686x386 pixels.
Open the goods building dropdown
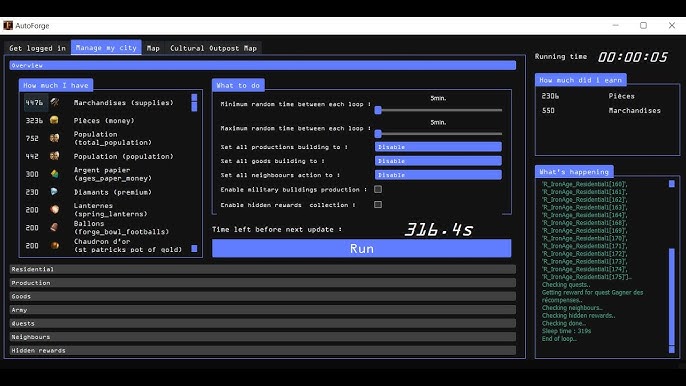[438, 161]
